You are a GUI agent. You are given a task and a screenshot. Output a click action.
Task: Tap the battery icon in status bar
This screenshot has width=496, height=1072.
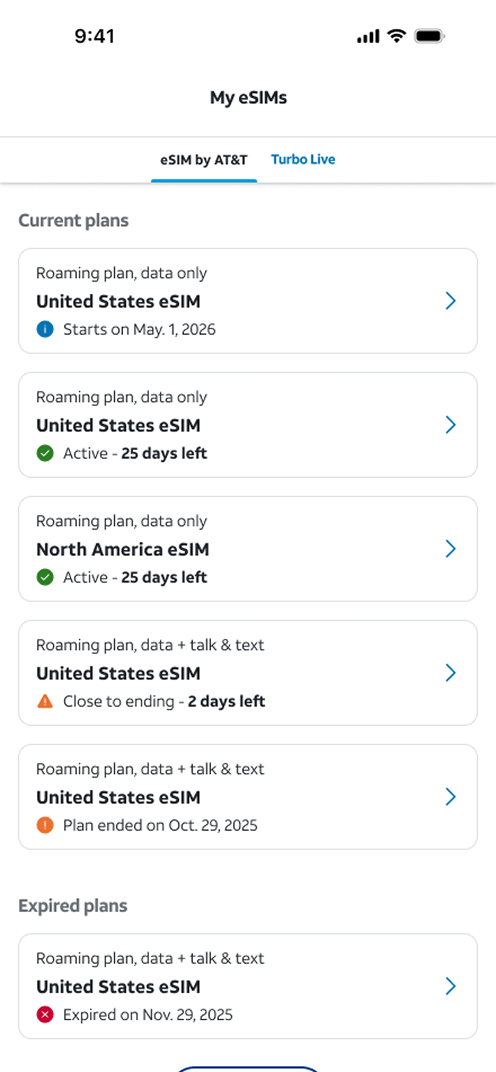click(430, 36)
